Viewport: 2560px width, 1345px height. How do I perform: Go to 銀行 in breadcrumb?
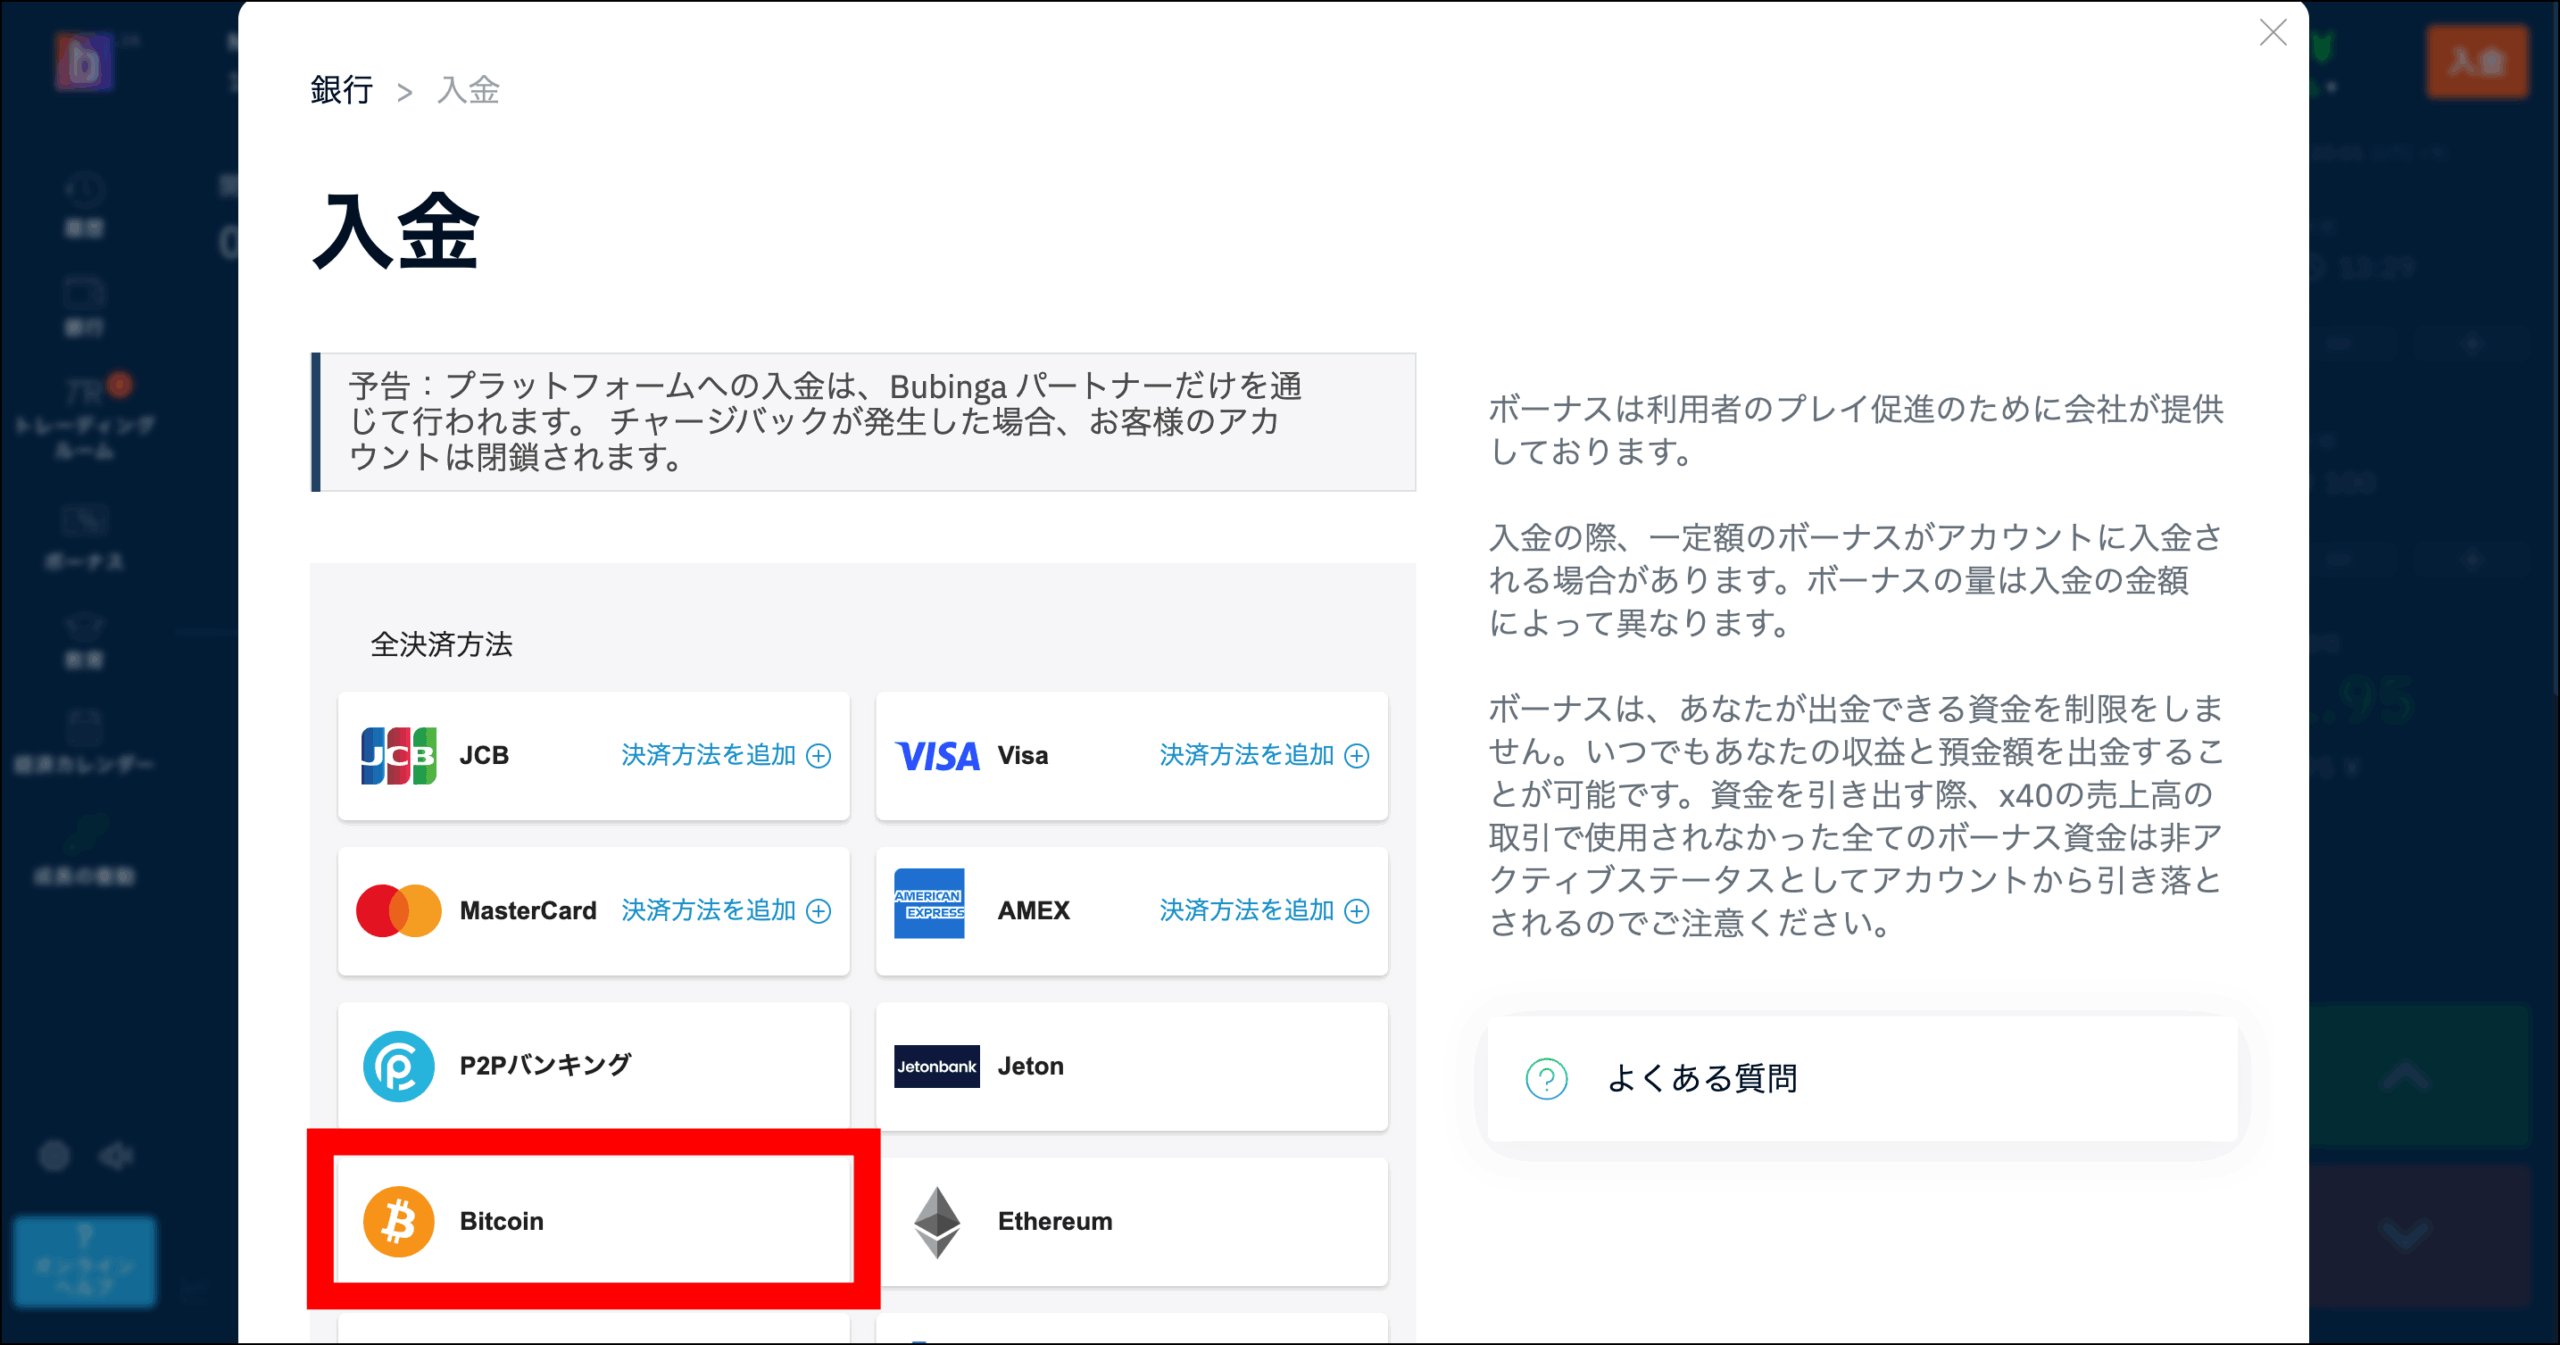[x=341, y=90]
